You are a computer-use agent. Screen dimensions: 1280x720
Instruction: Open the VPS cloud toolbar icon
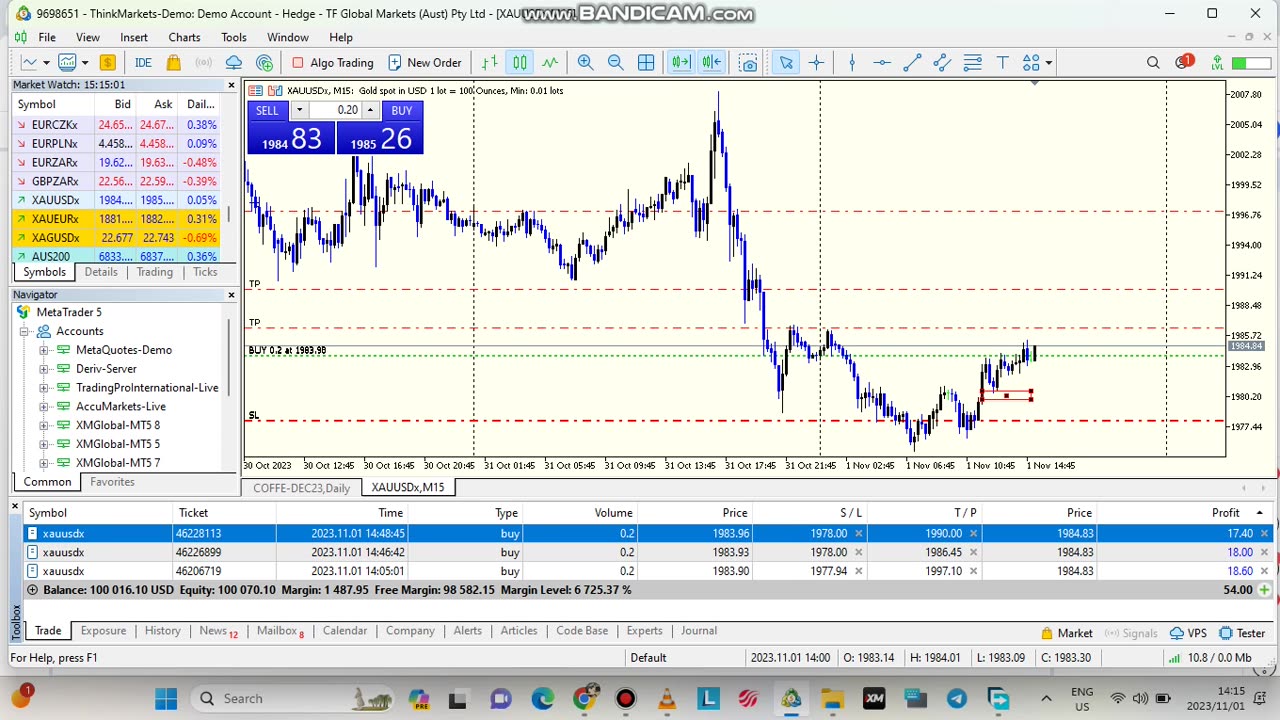tap(233, 62)
